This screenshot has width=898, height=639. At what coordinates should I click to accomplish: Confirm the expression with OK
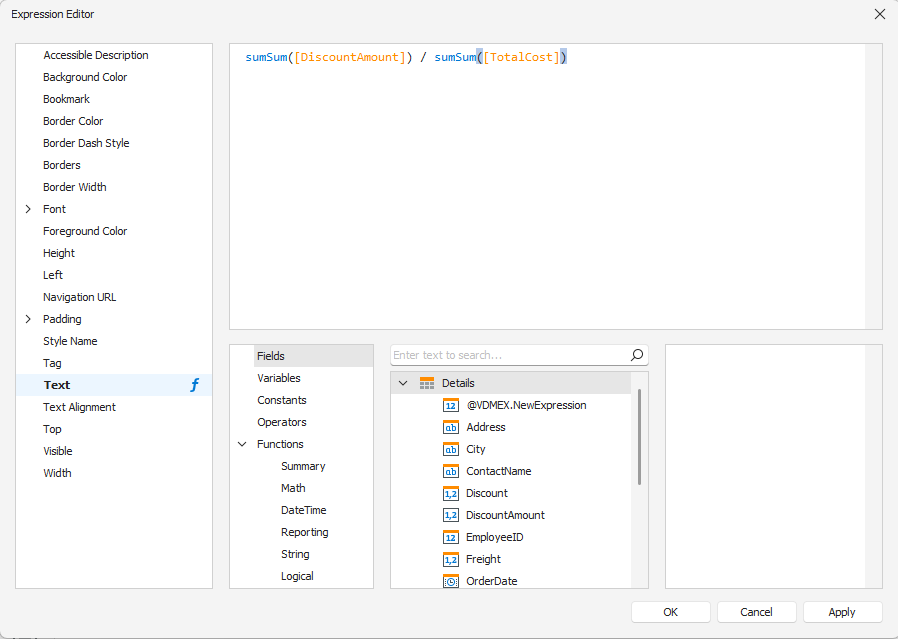[671, 612]
